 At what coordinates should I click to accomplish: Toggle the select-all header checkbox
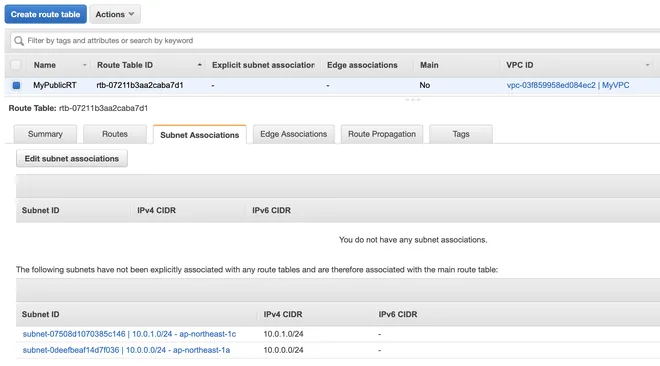(x=16, y=65)
